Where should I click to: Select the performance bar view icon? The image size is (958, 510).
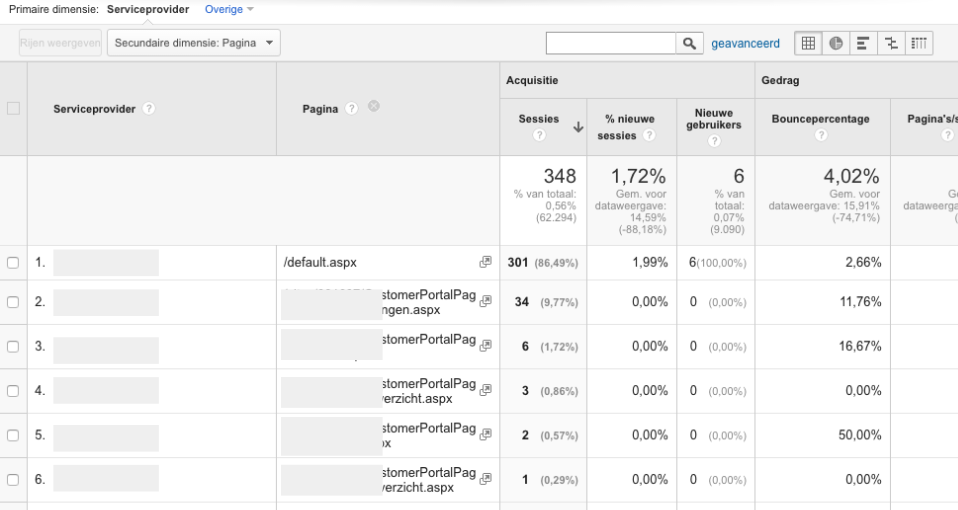point(863,43)
